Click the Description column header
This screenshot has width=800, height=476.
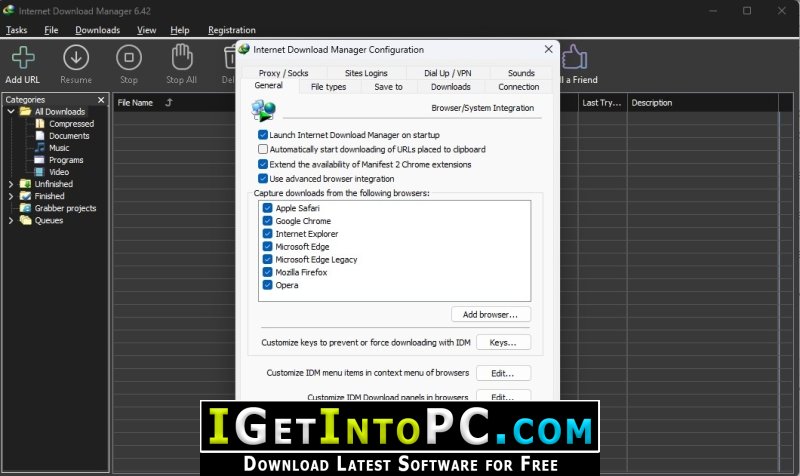652,103
